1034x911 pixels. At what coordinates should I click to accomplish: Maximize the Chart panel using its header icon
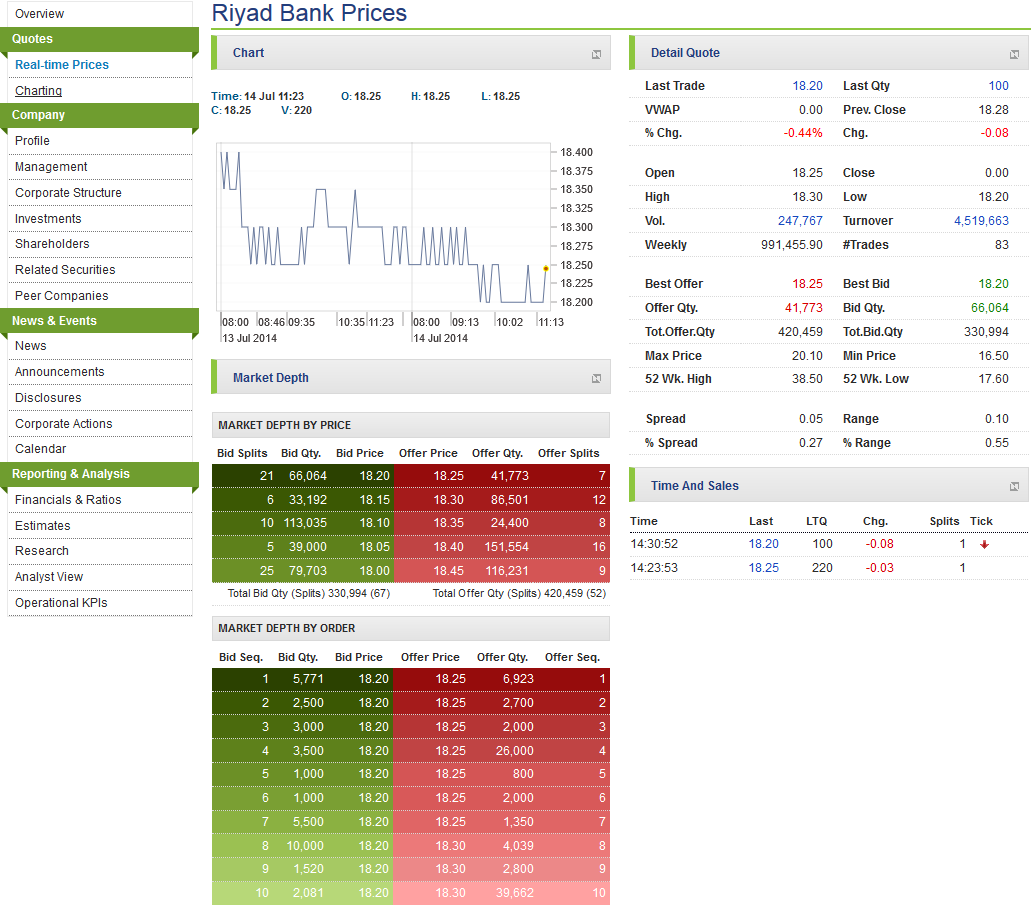(596, 54)
